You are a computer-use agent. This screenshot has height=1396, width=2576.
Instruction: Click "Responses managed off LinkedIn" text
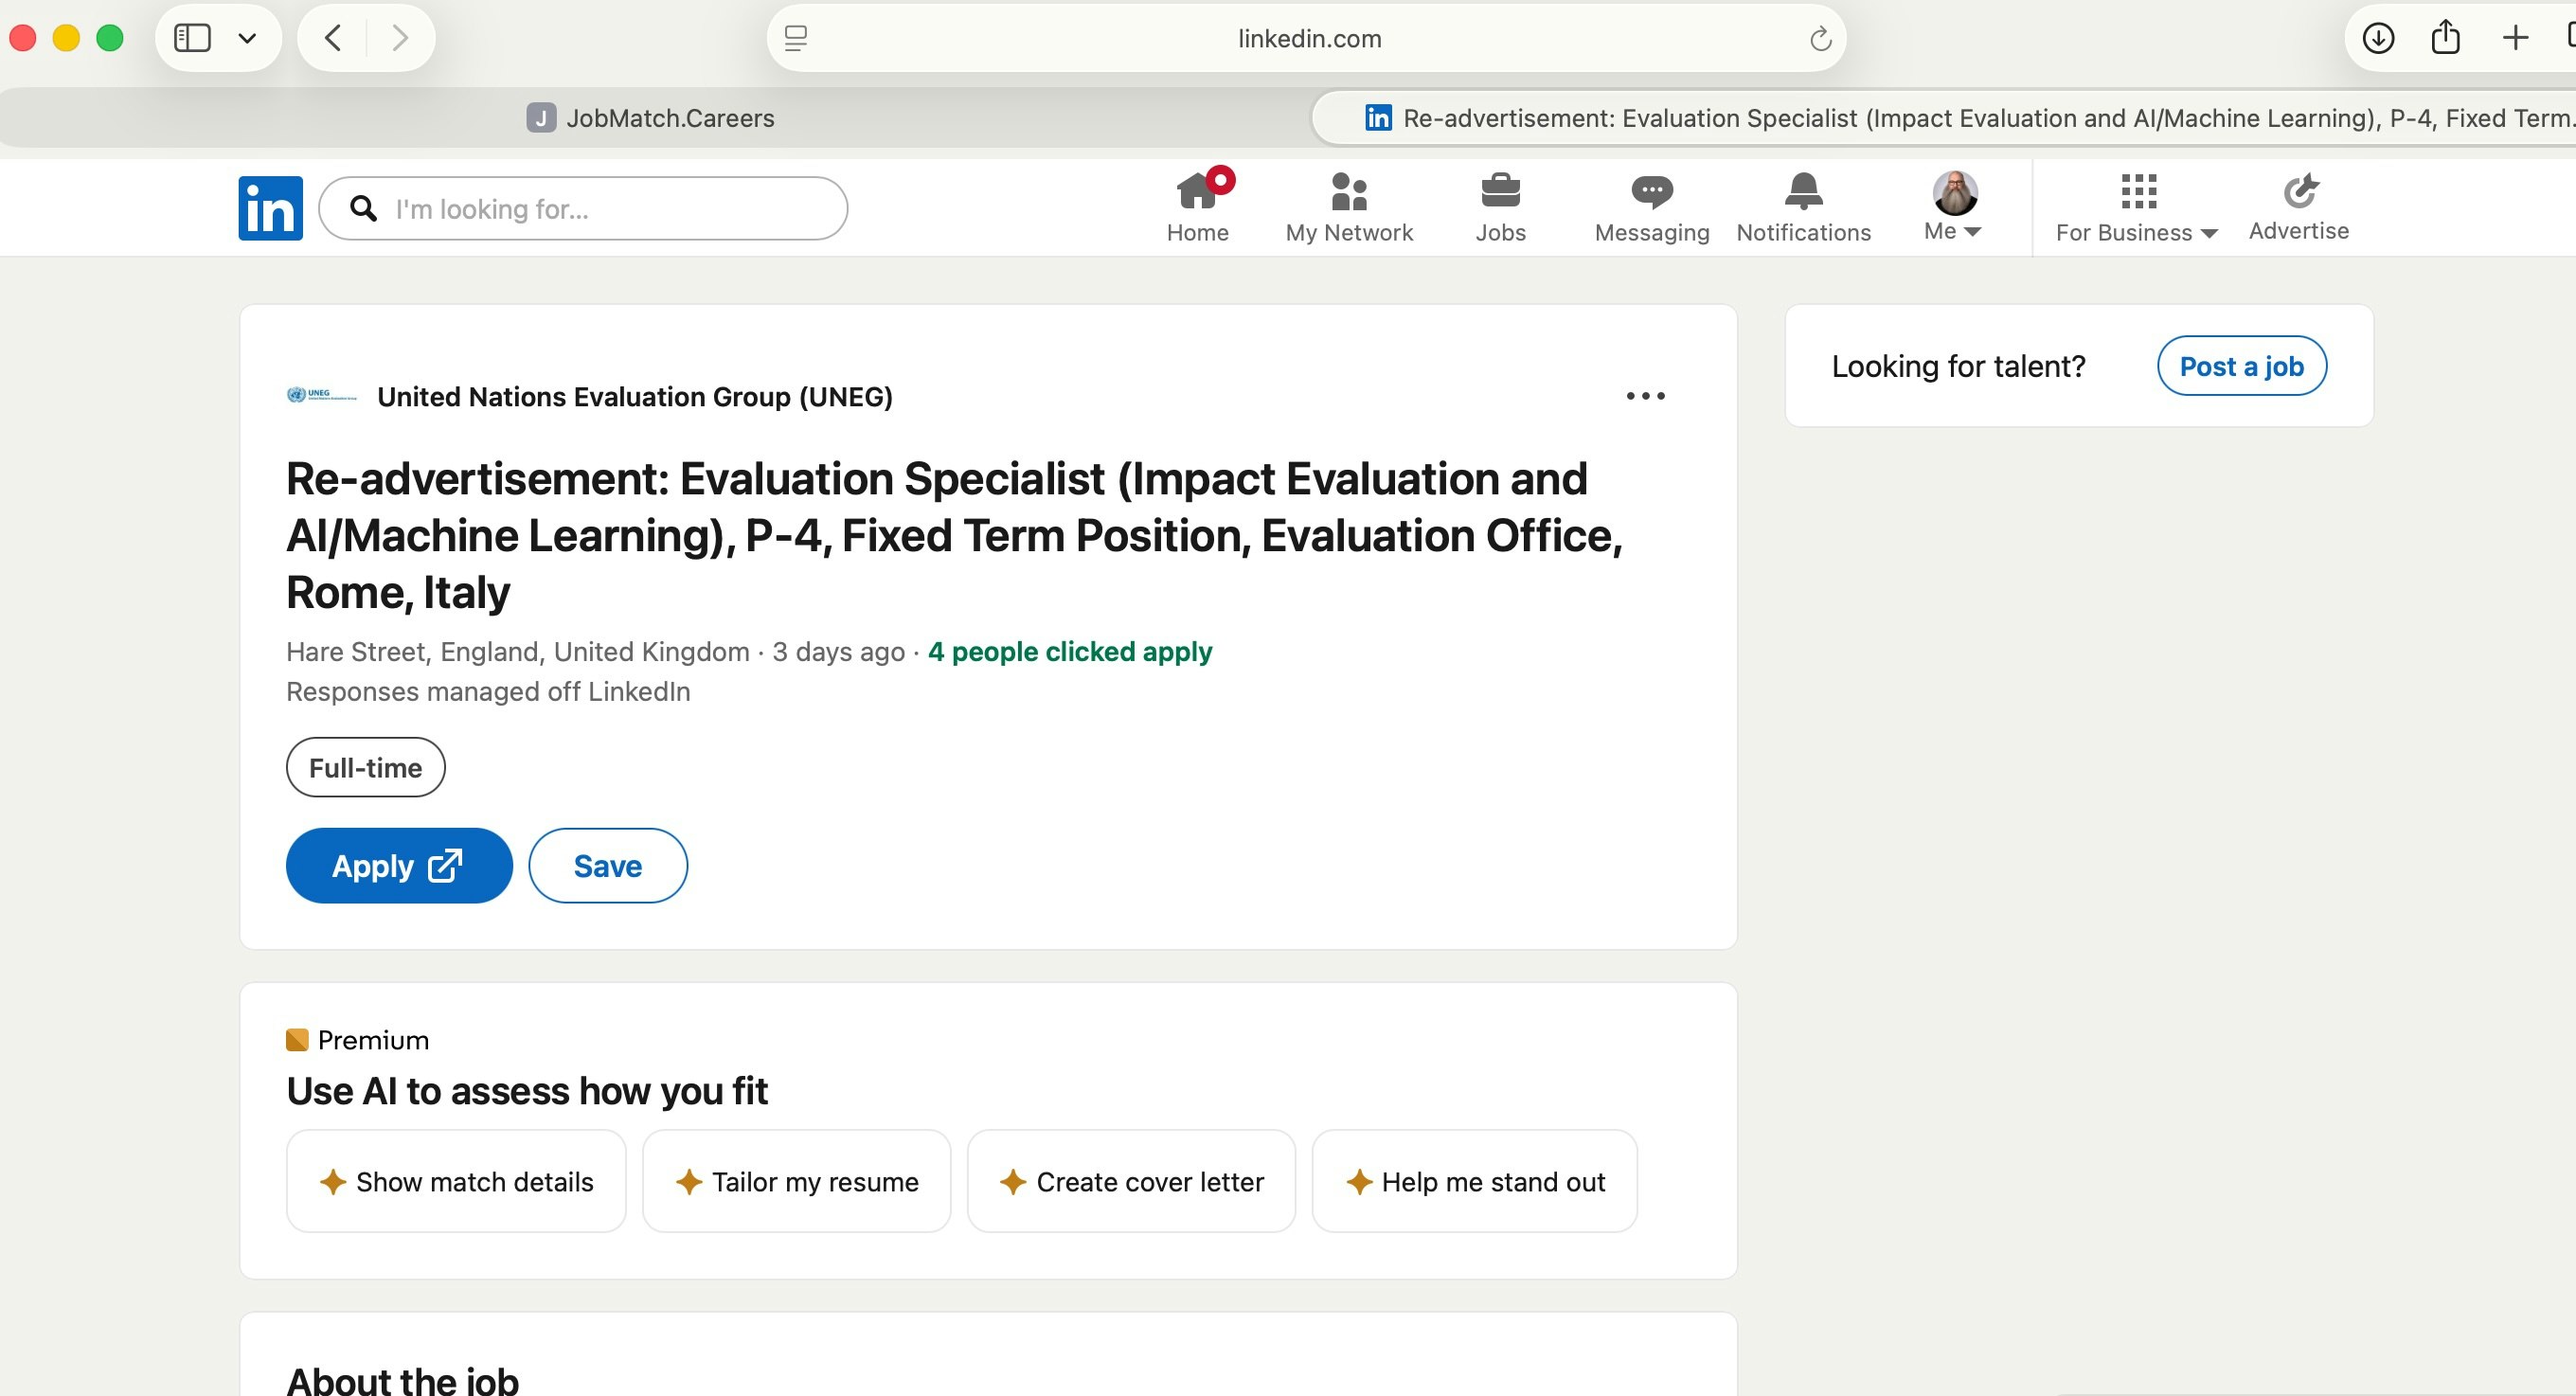[488, 692]
